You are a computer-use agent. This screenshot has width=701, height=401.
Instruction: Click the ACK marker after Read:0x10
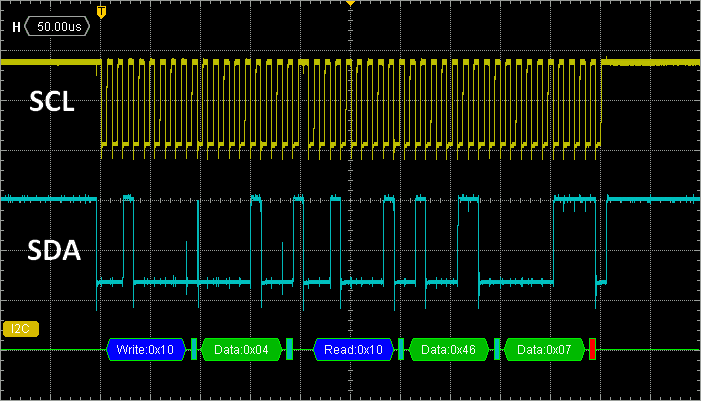[x=402, y=350]
